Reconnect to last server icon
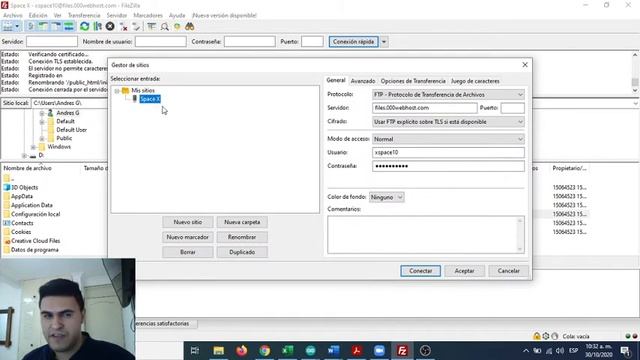Image resolution: width=640 pixels, height=360 pixels. point(136,27)
